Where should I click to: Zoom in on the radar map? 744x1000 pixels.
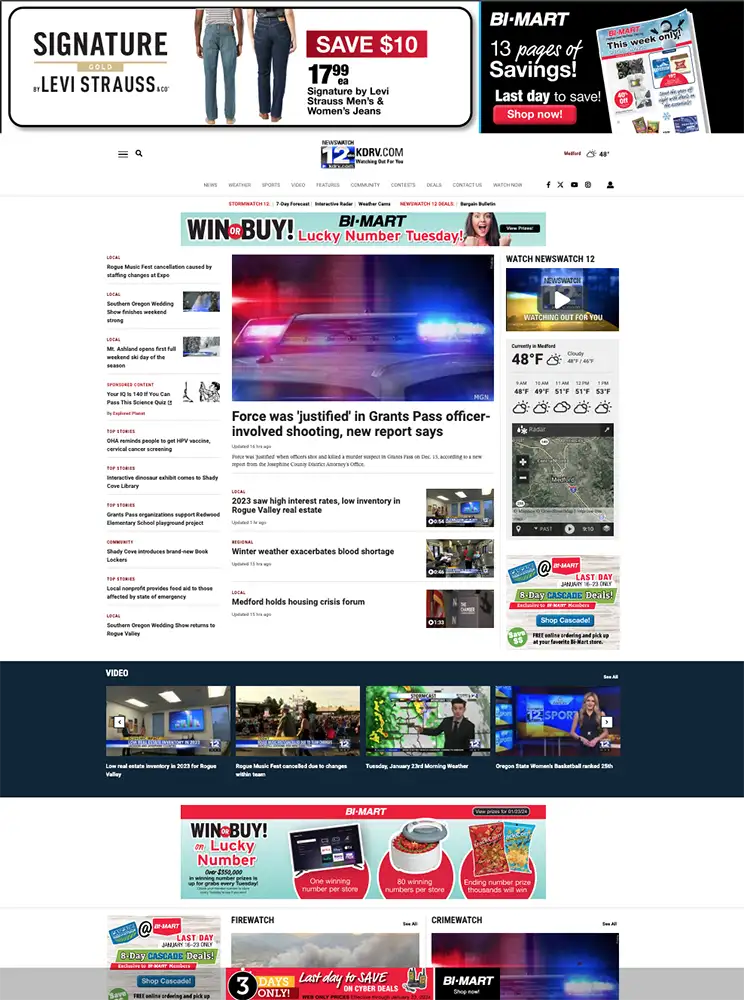pos(523,462)
